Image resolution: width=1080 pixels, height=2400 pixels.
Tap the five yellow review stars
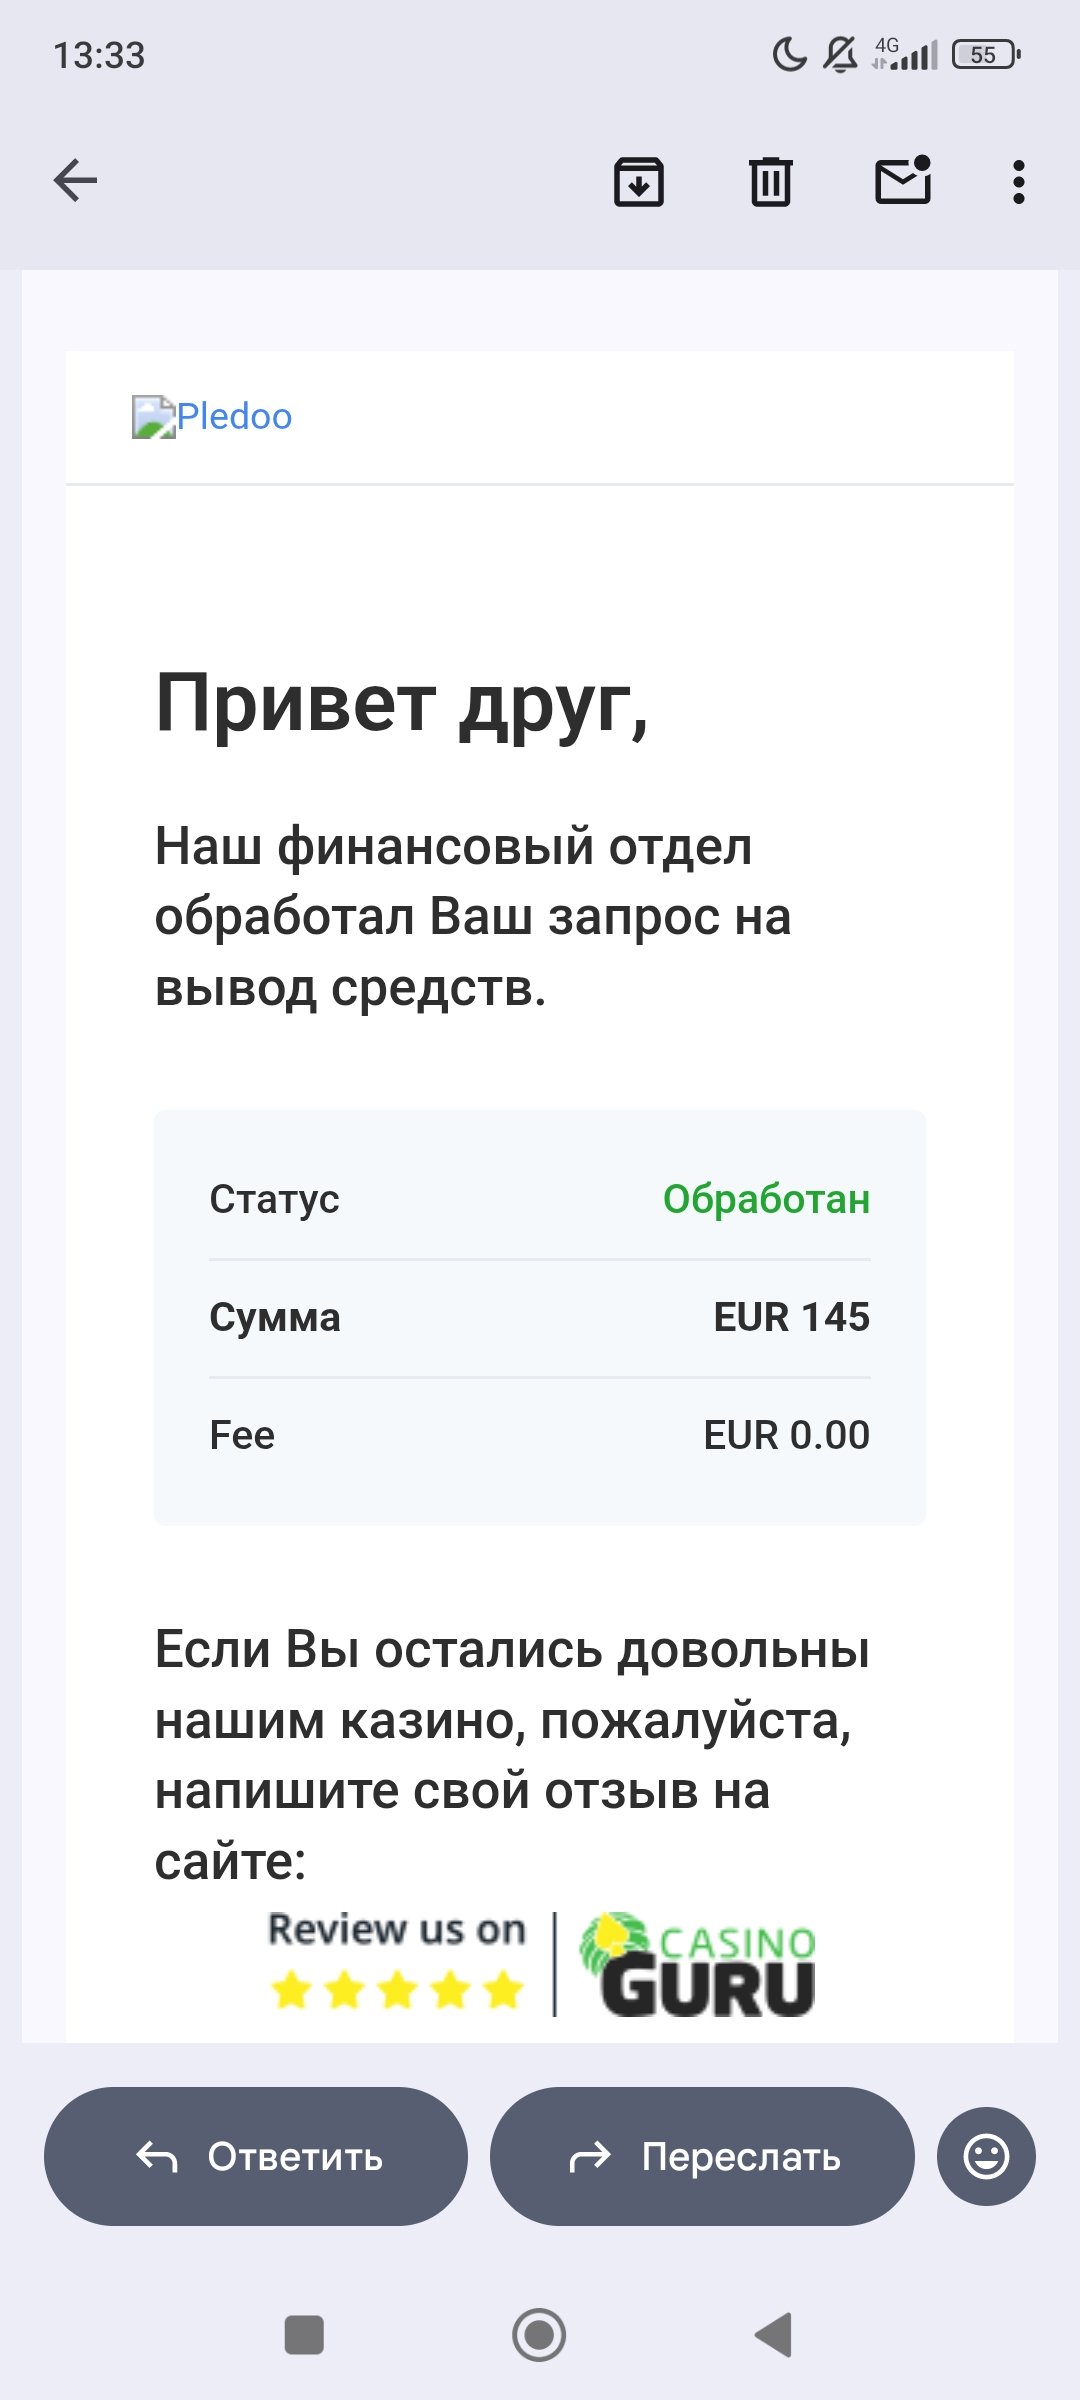pyautogui.click(x=397, y=1990)
